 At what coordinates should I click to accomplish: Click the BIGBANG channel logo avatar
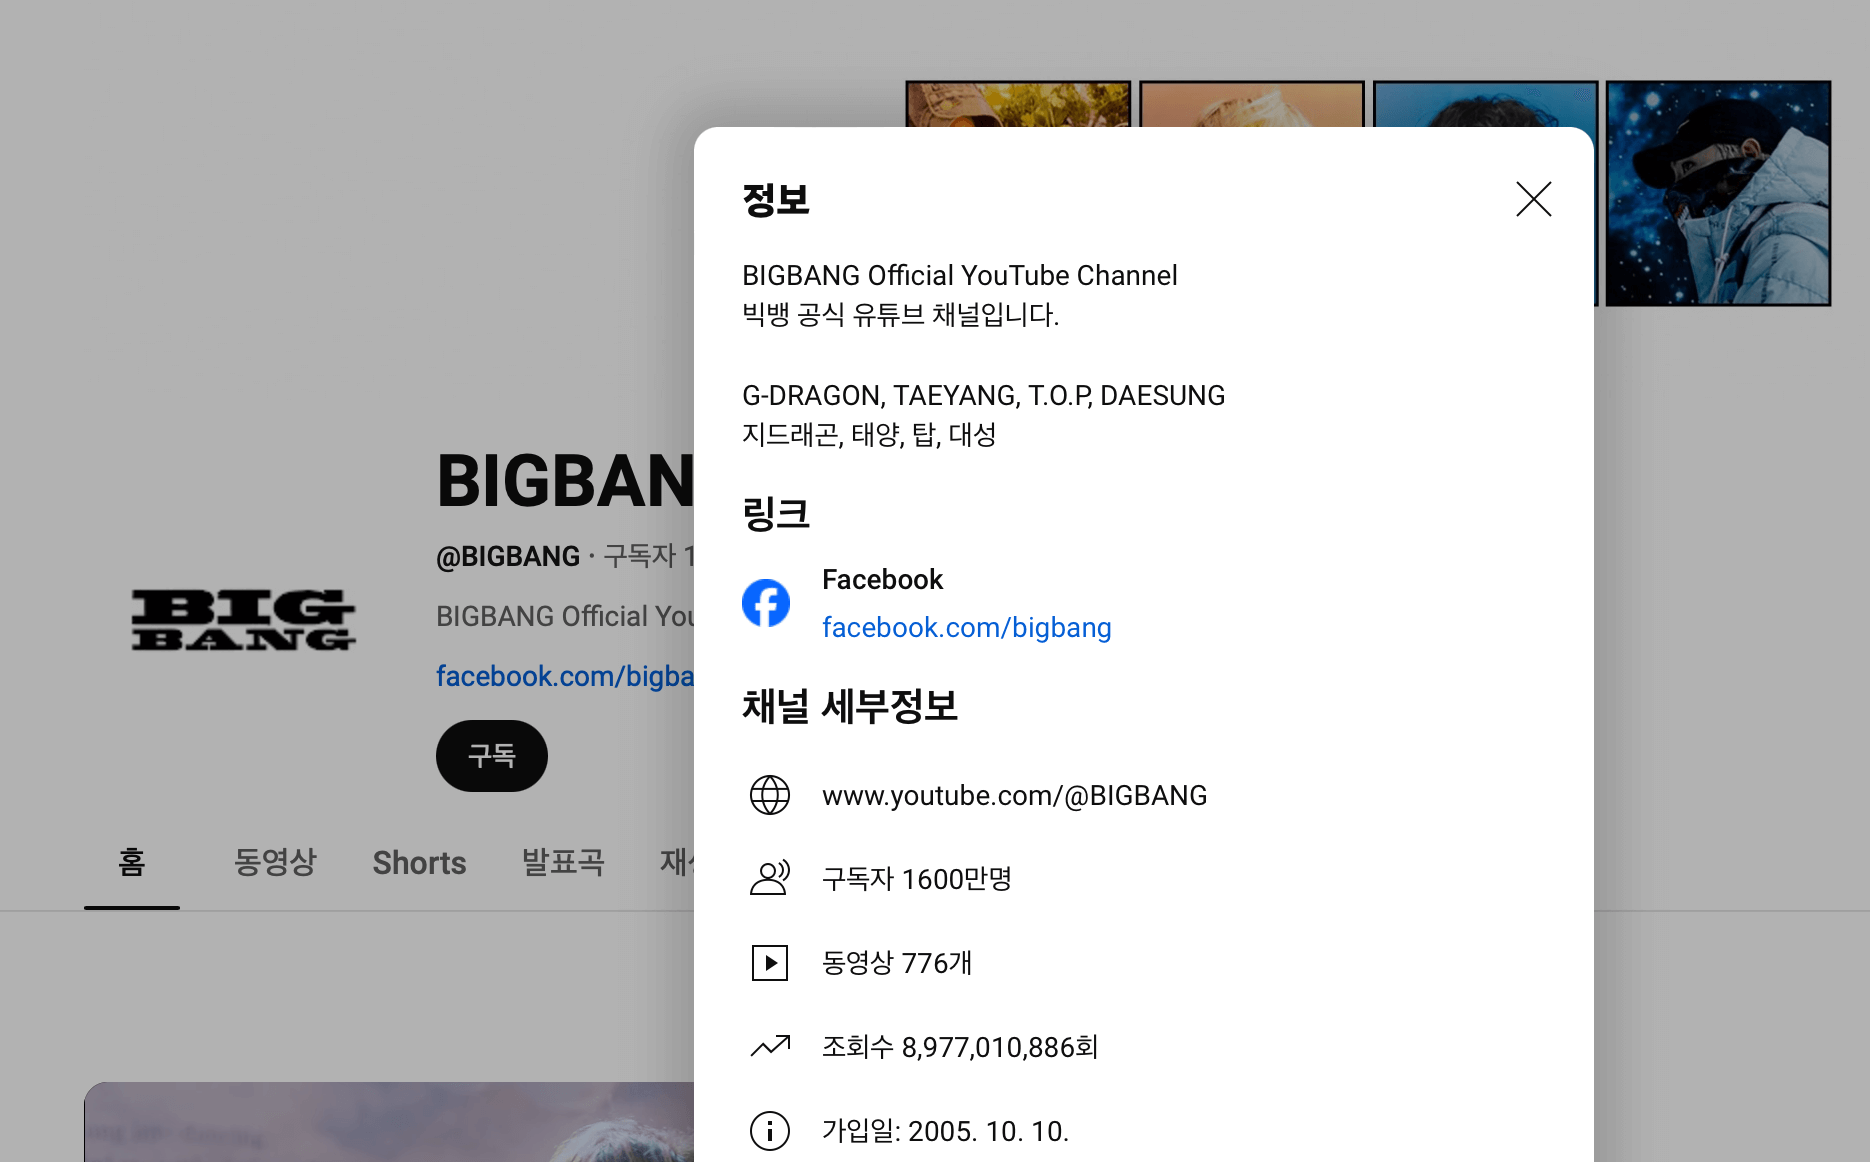pos(244,620)
